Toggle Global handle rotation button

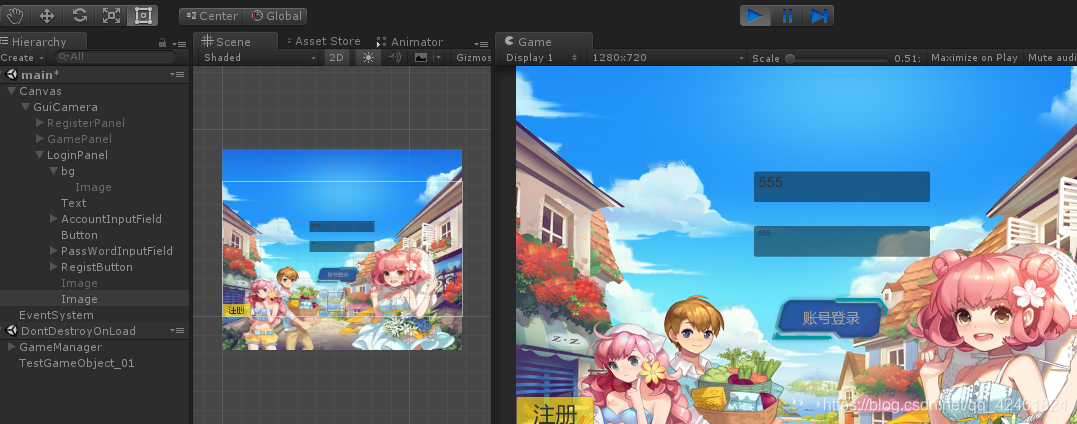pos(275,16)
